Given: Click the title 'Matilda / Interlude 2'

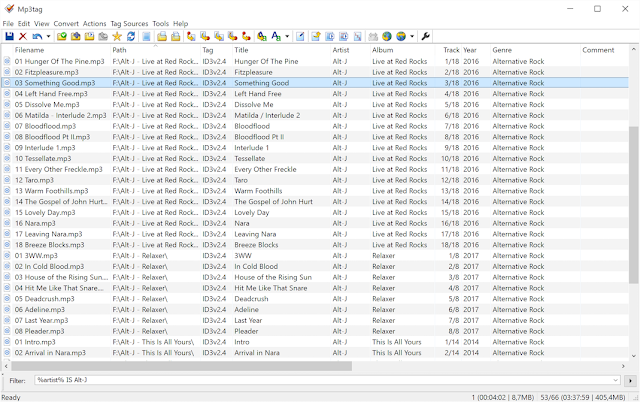Looking at the screenshot, I should click(267, 115).
